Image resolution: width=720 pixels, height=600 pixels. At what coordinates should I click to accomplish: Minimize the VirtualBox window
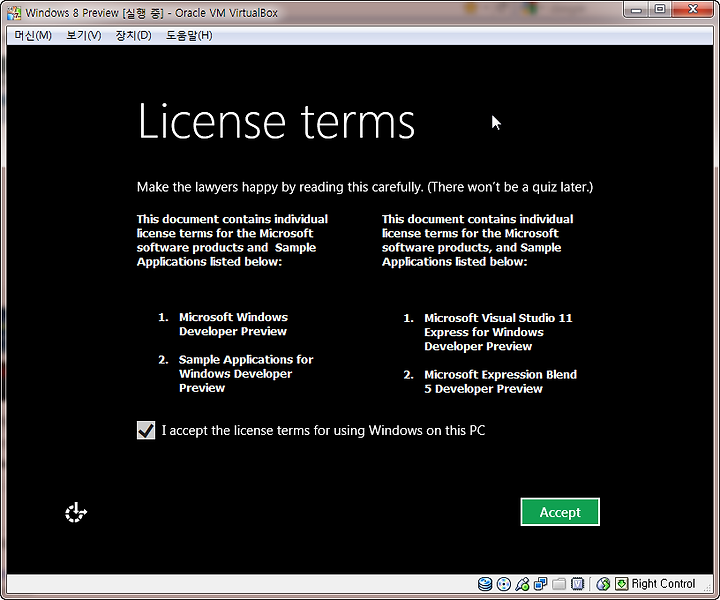[636, 10]
